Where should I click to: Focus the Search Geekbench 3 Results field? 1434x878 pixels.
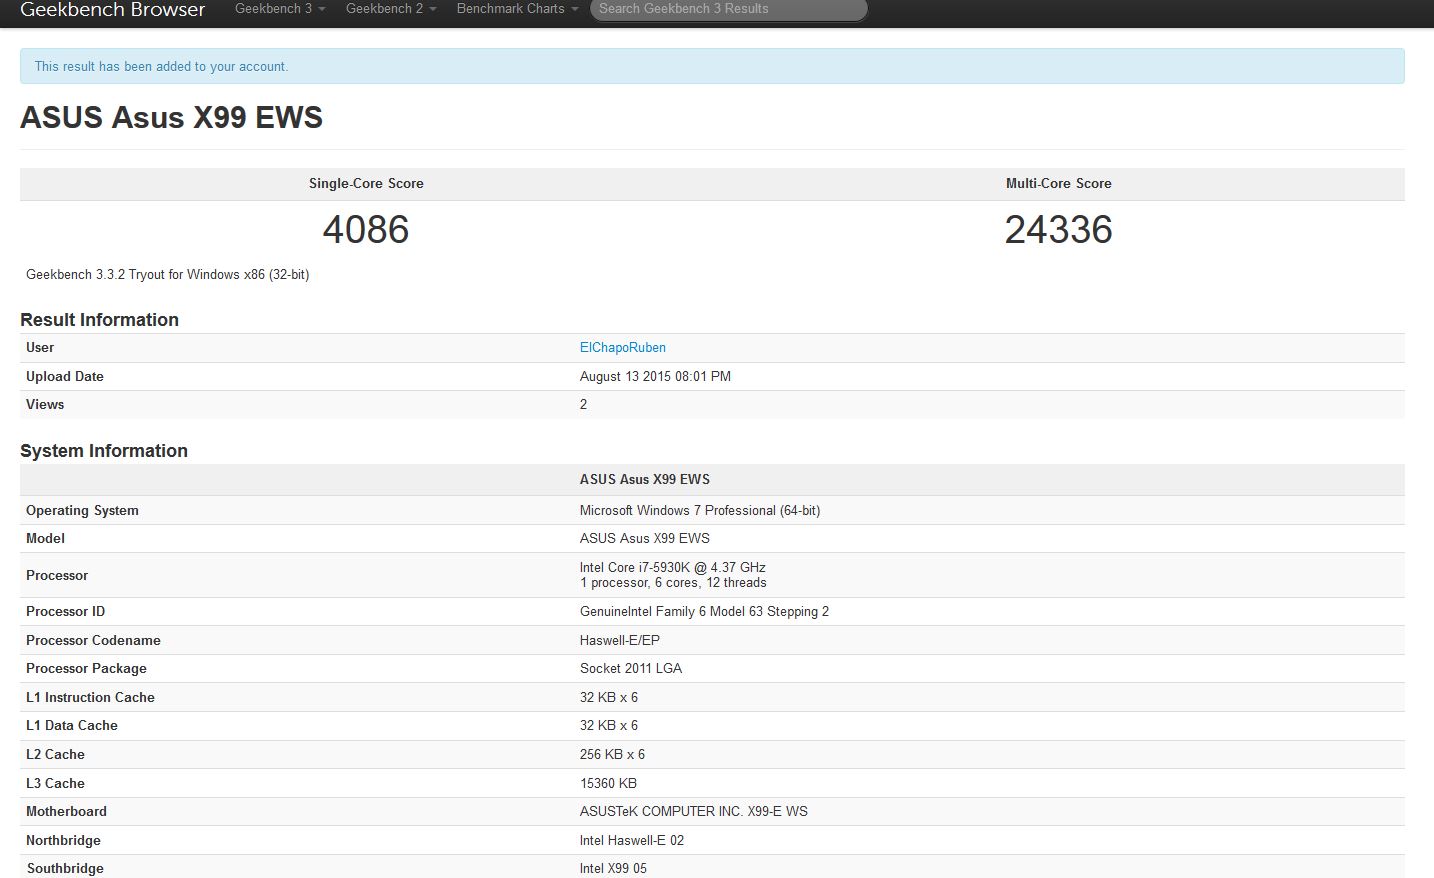729,9
